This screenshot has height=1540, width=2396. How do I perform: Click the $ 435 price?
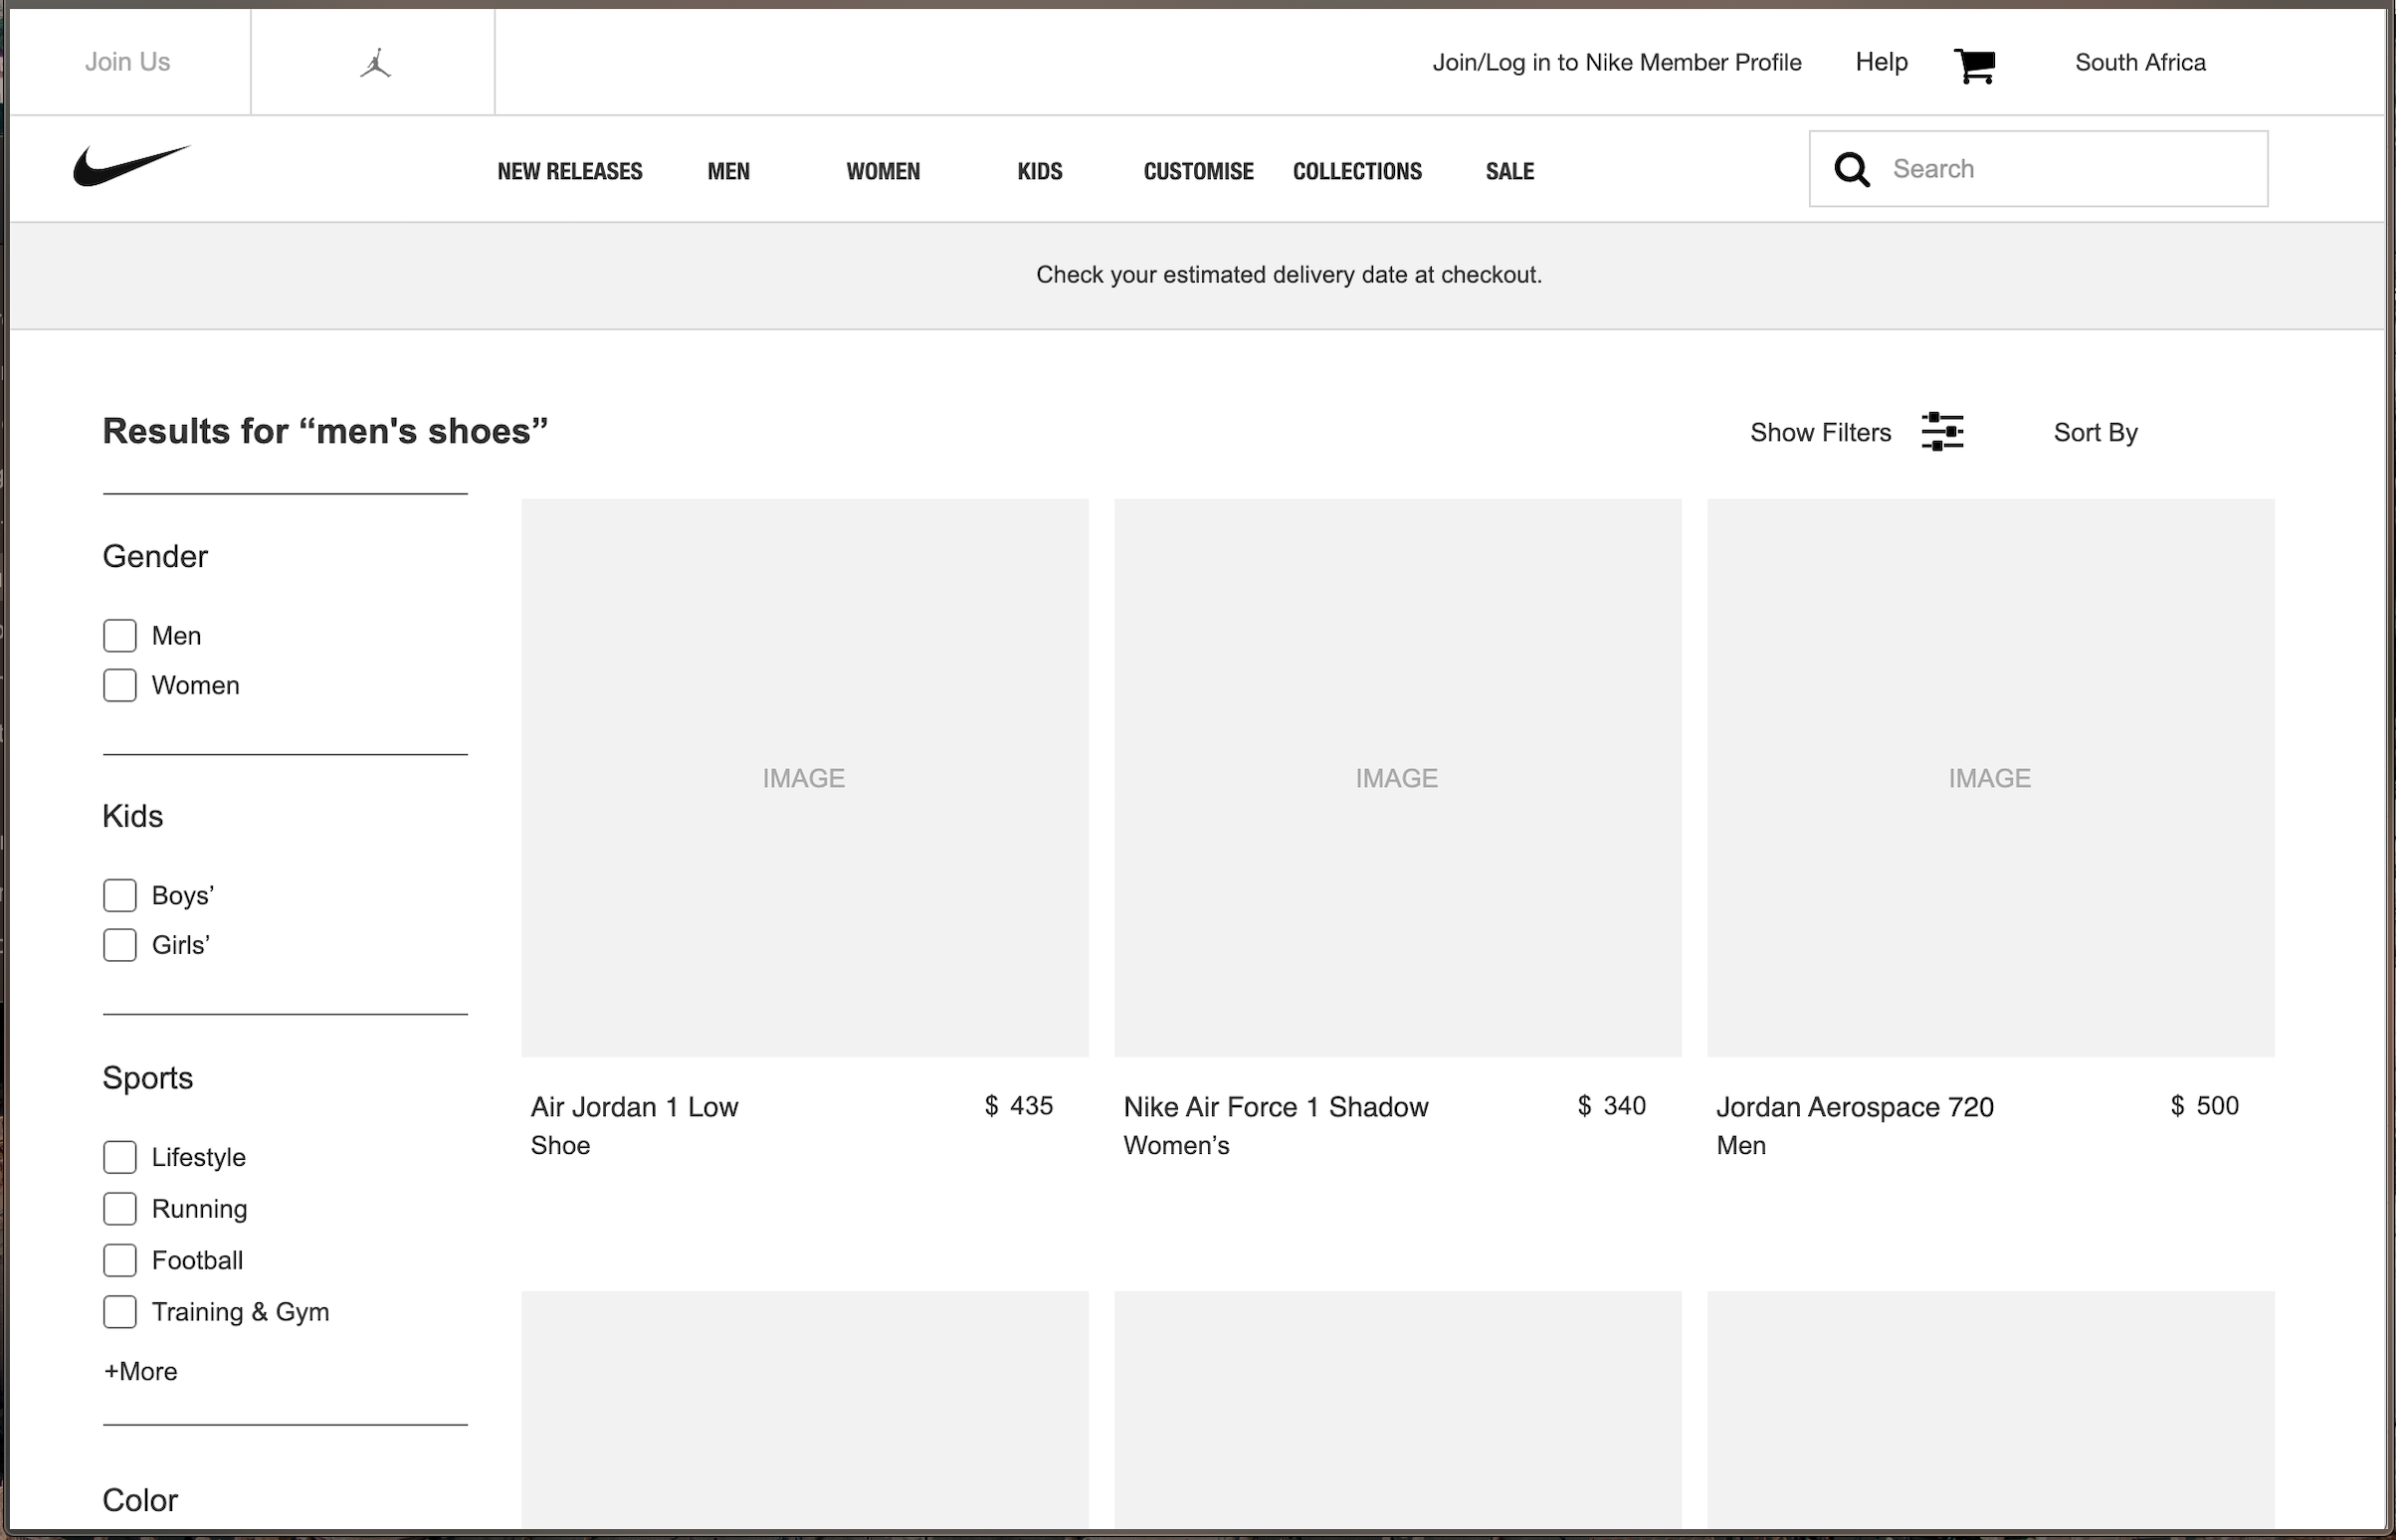1019,1106
